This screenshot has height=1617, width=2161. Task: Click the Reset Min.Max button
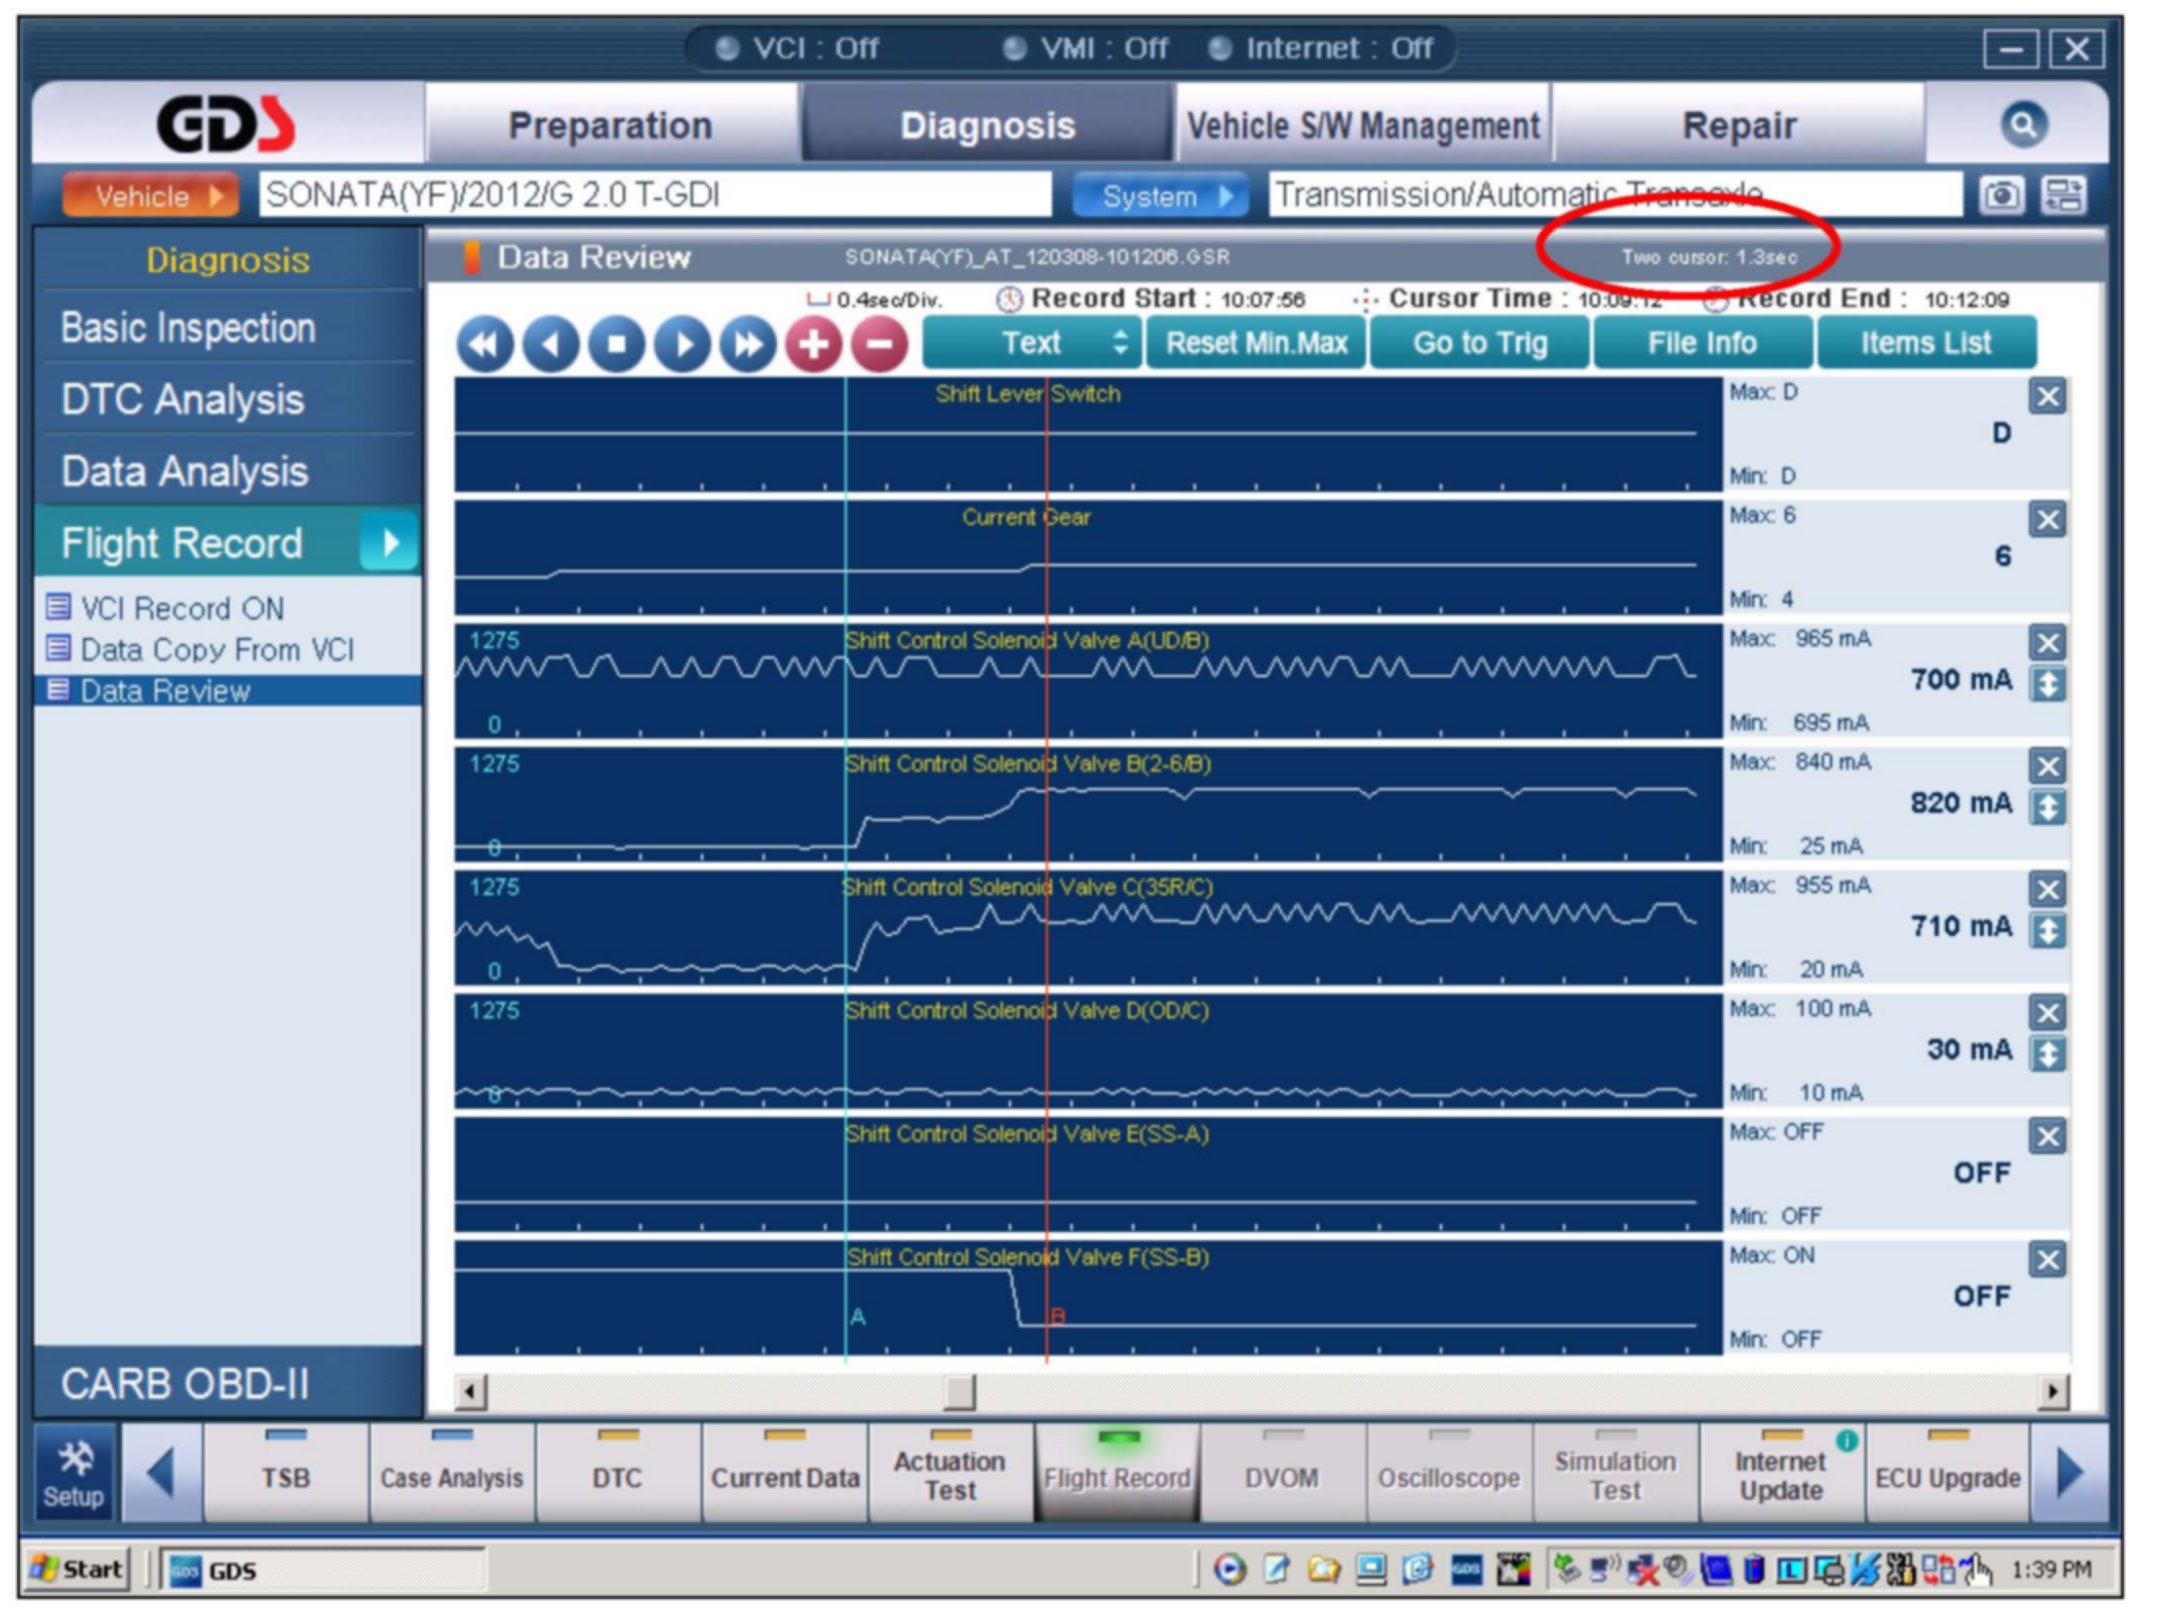click(1256, 343)
